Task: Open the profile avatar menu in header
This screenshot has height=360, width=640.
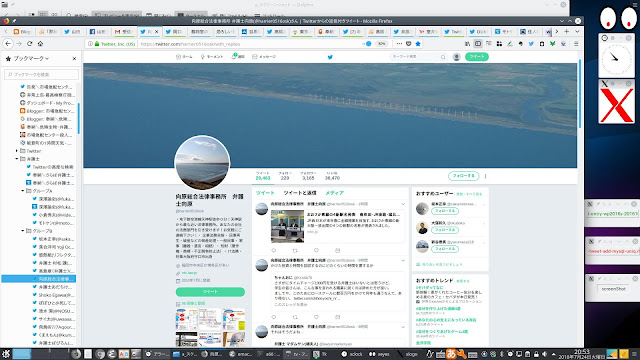Action: point(456,57)
